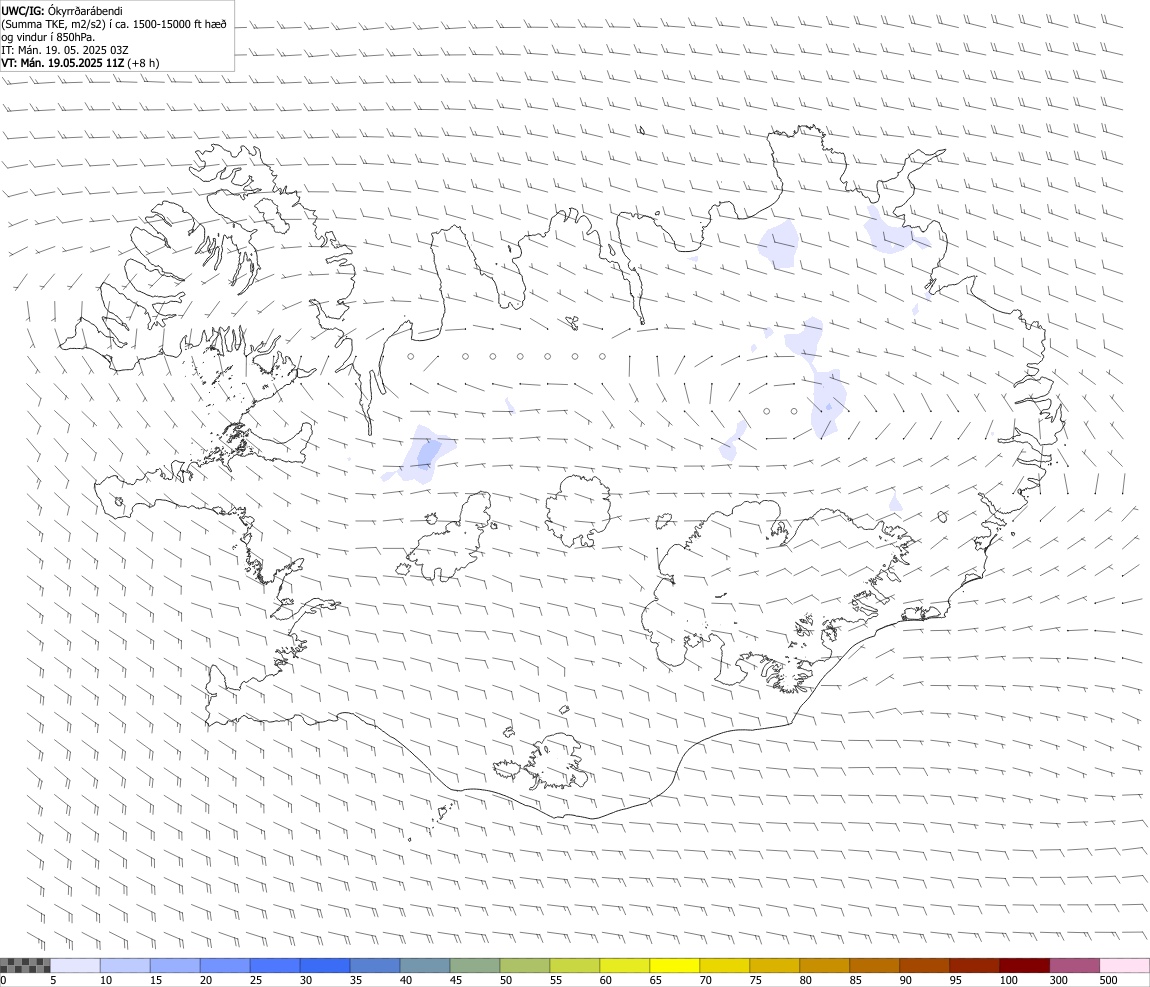Image resolution: width=1150 pixels, height=987 pixels.
Task: Click the 'VT: Mán. 19.05.2025 11Z' valid time
Action: pos(62,63)
